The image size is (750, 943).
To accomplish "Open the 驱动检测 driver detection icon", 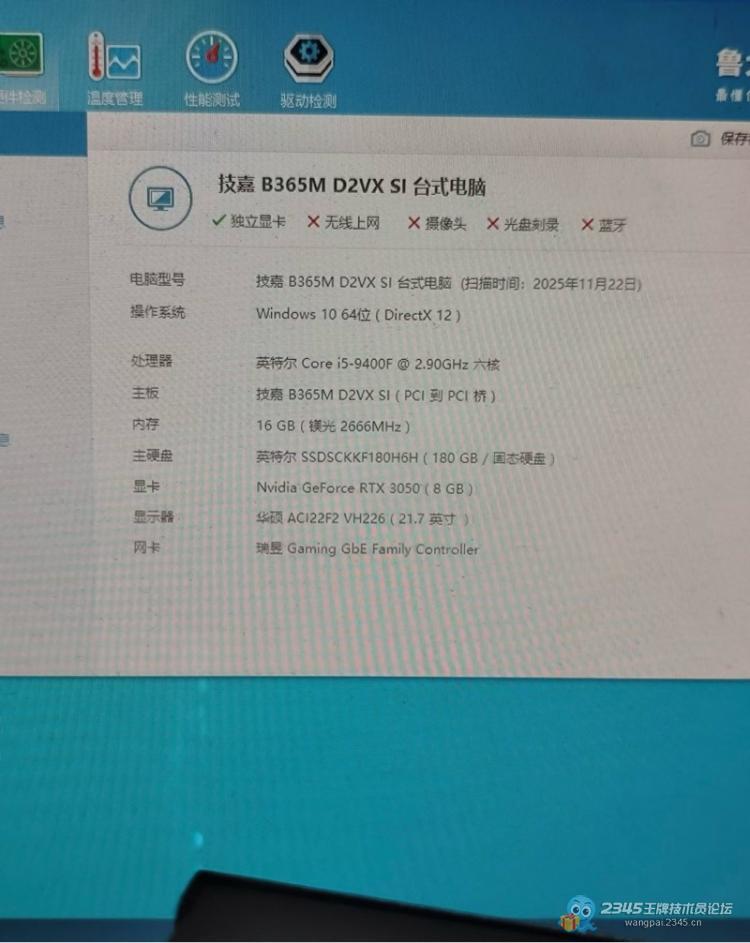I will pos(308,68).
